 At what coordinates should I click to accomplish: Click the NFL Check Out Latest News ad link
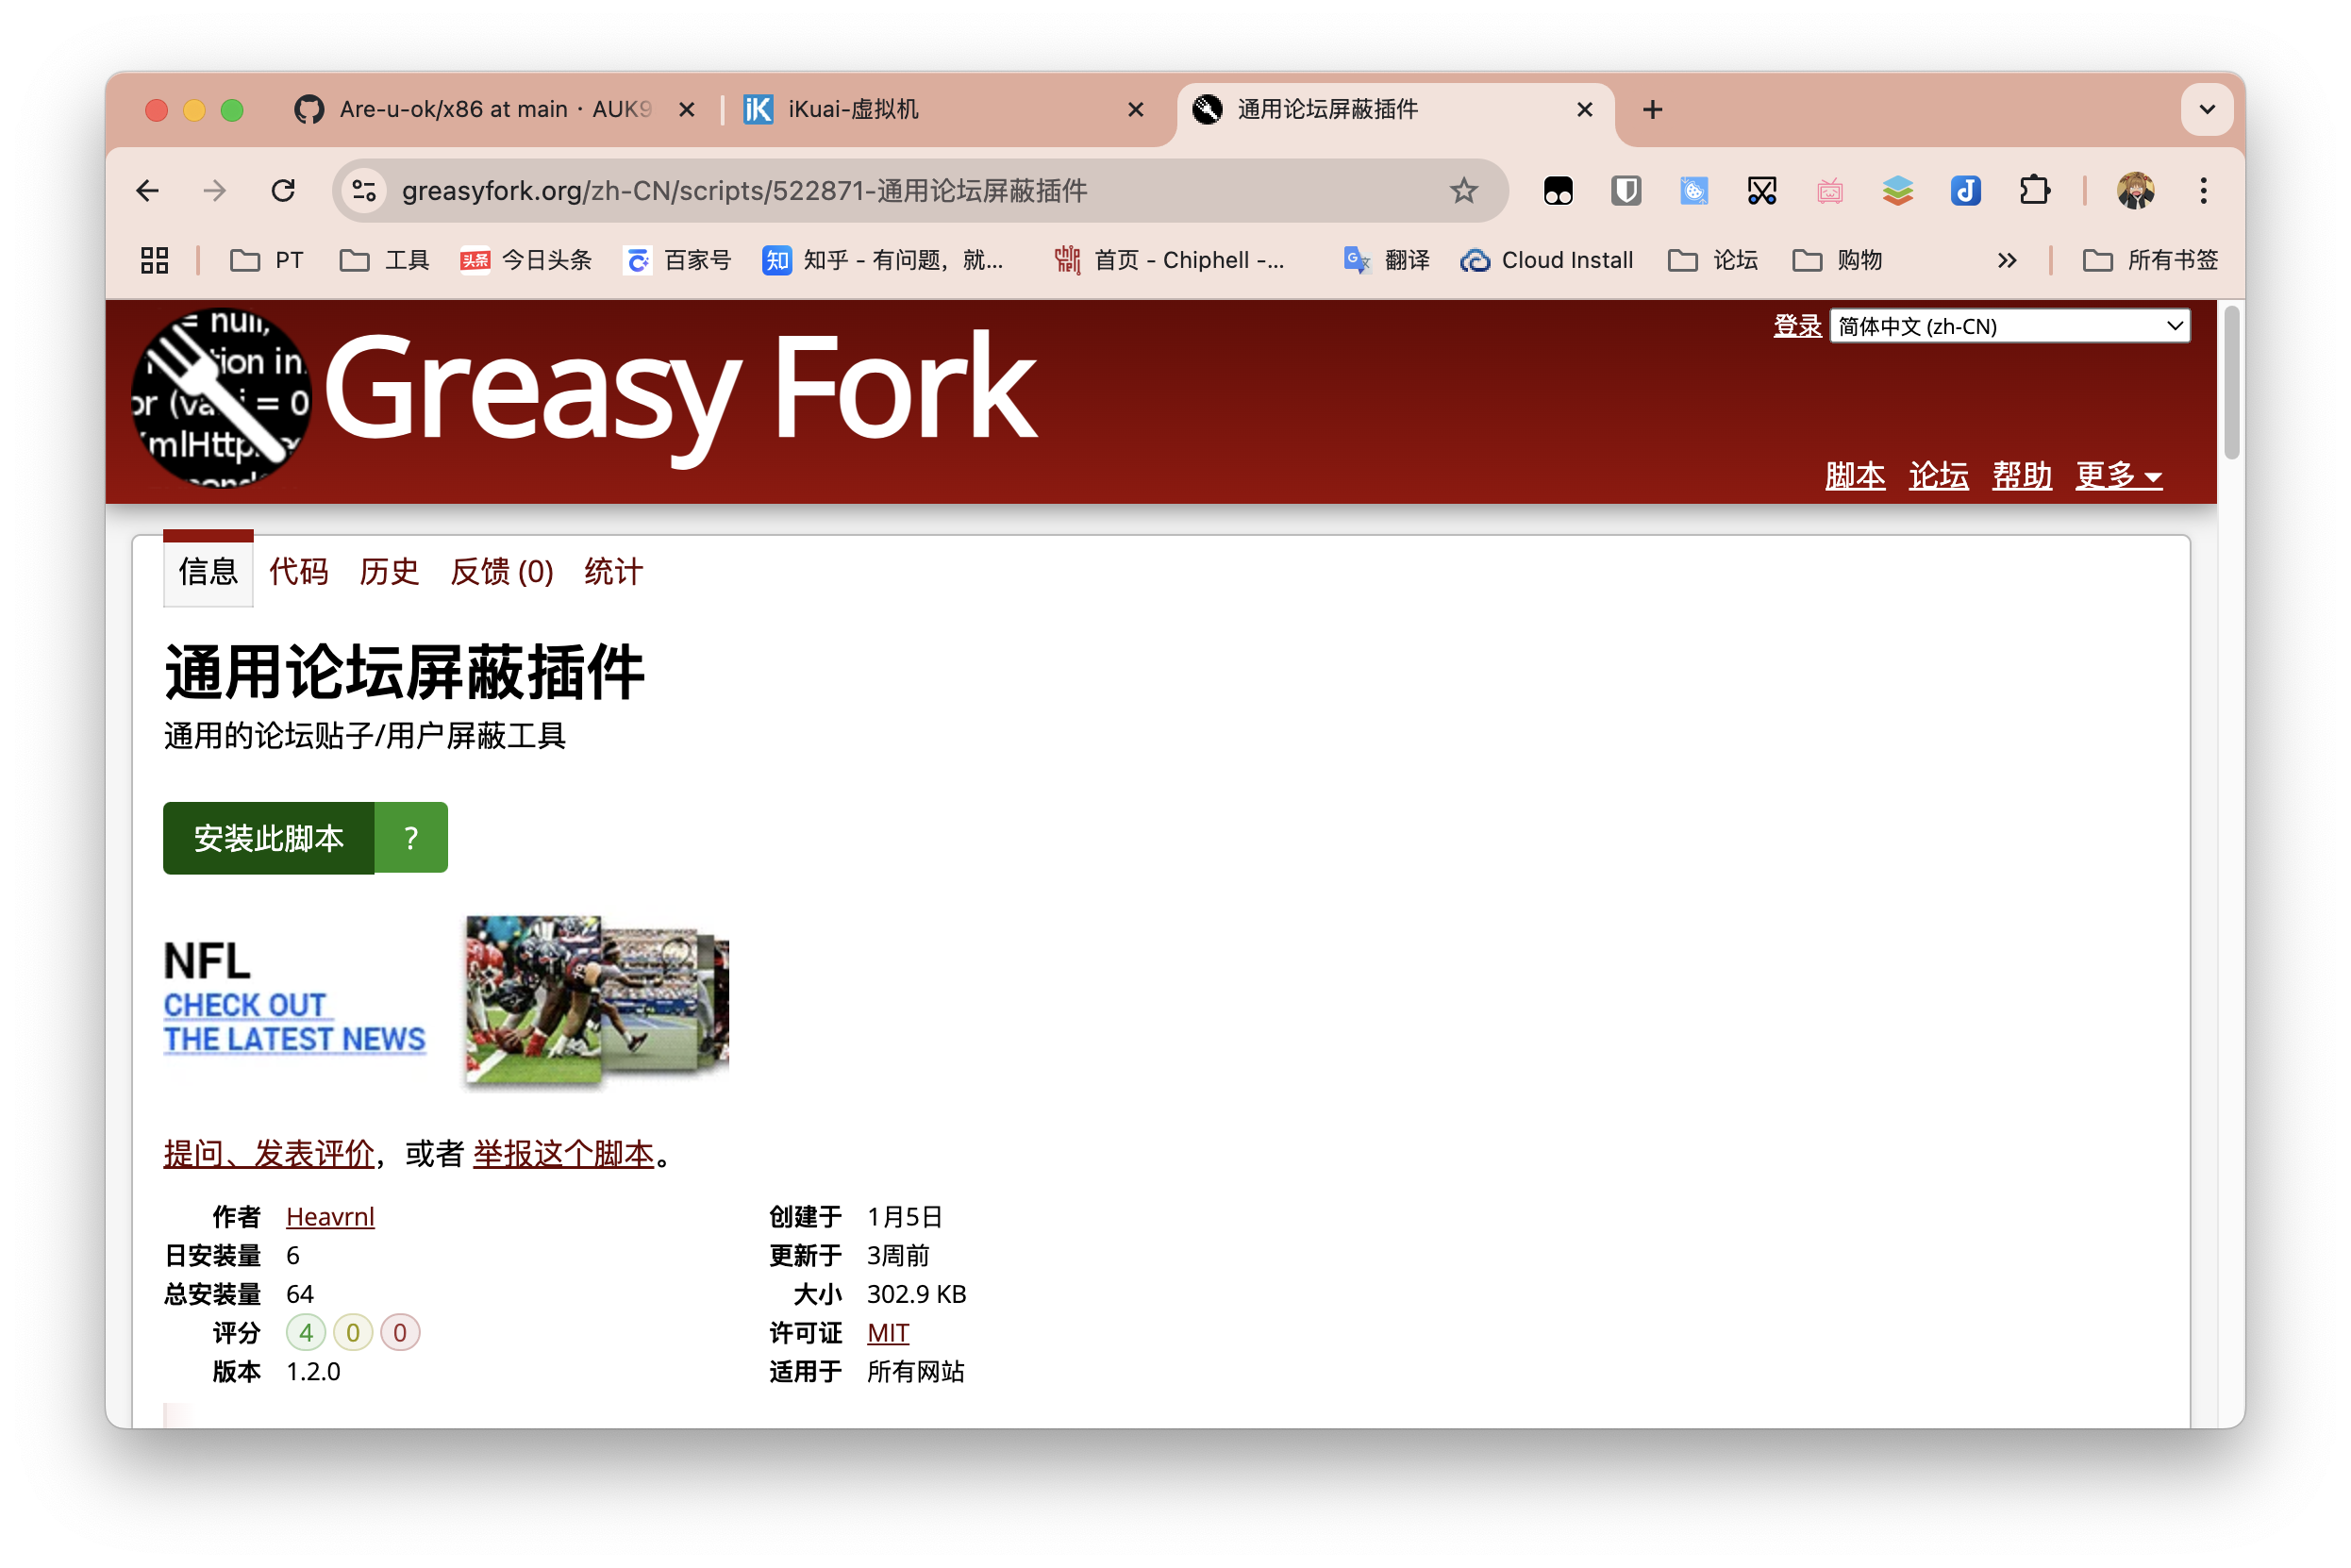tap(294, 1022)
